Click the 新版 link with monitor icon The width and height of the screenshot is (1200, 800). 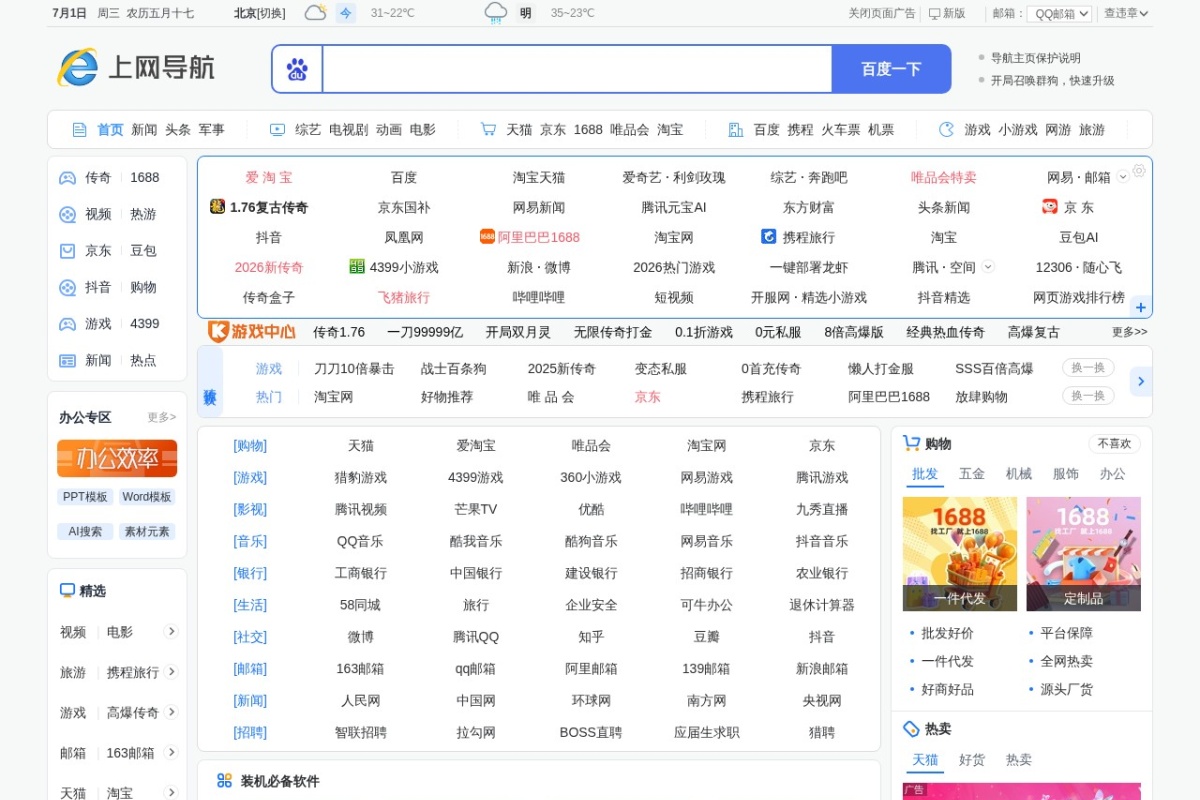947,13
